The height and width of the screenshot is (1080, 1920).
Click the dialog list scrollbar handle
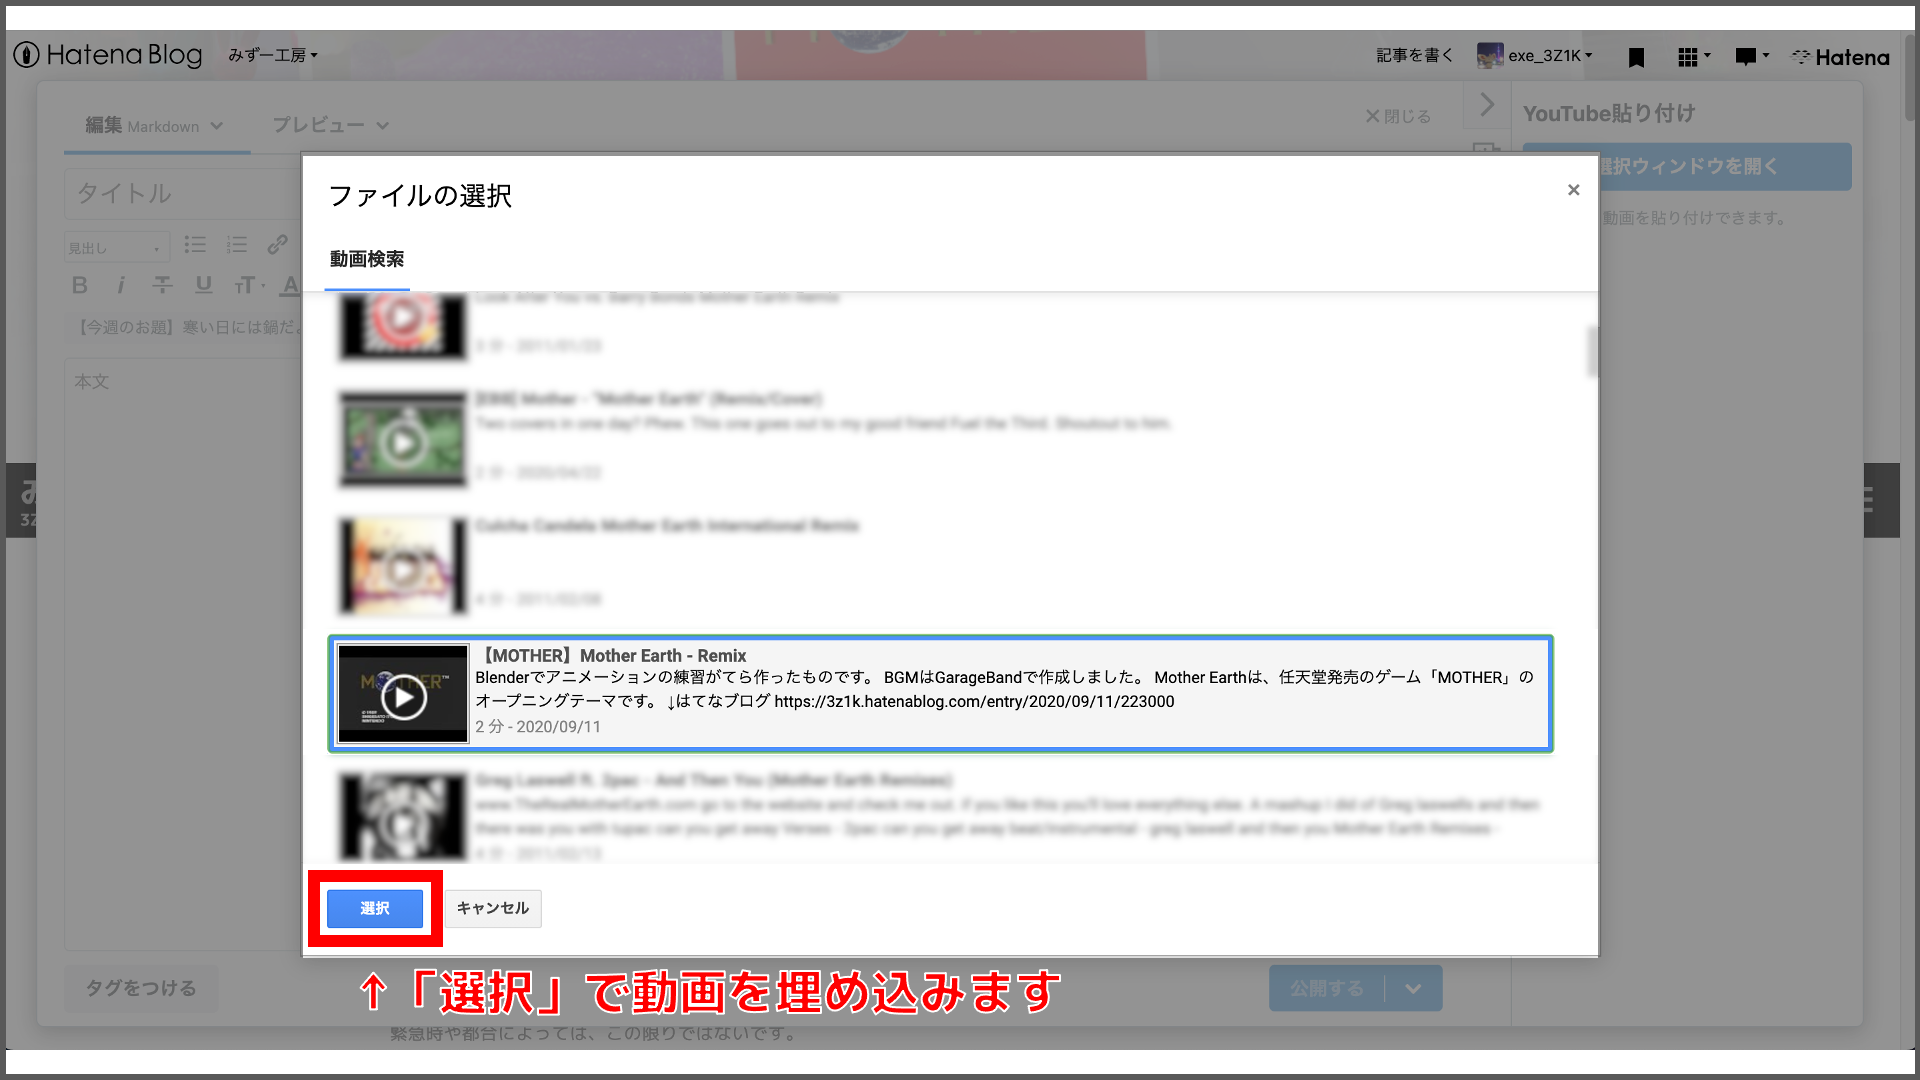pos(1593,351)
